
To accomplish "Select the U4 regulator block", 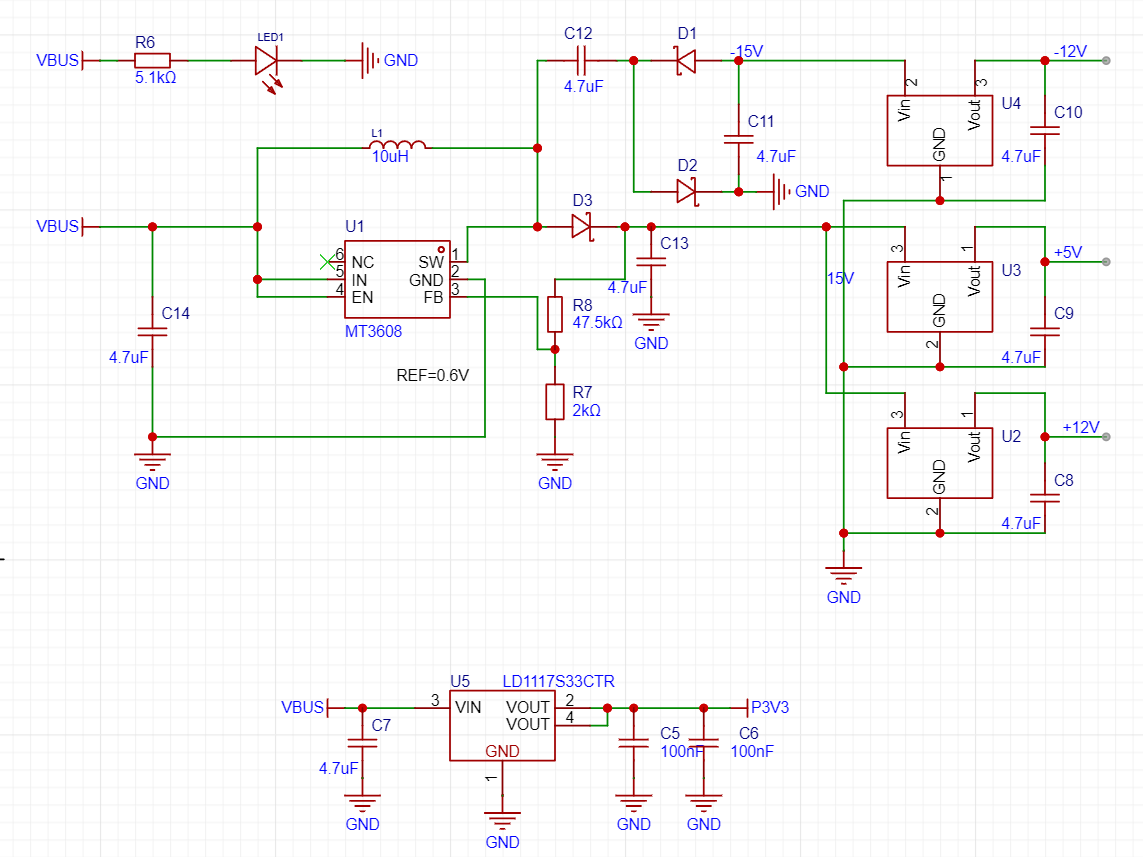I will [x=940, y=130].
